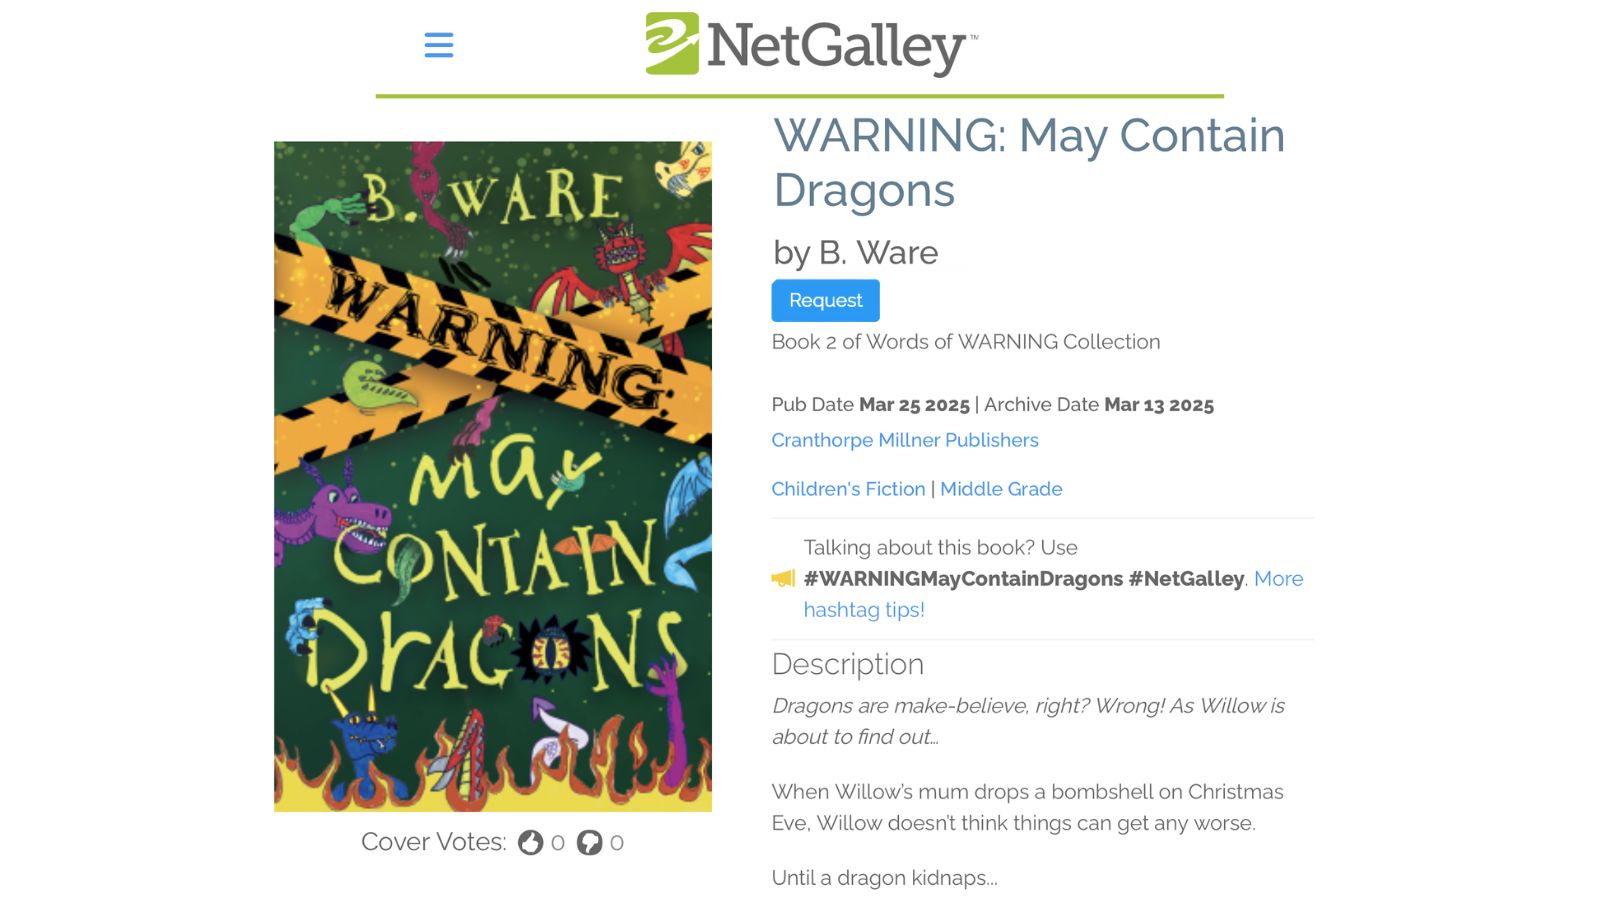This screenshot has height=900, width=1600.
Task: Browse the Children's Fiction category
Action: 848,489
